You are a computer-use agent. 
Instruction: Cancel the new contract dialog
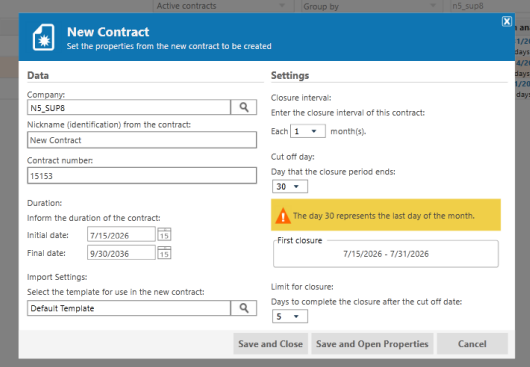click(472, 344)
